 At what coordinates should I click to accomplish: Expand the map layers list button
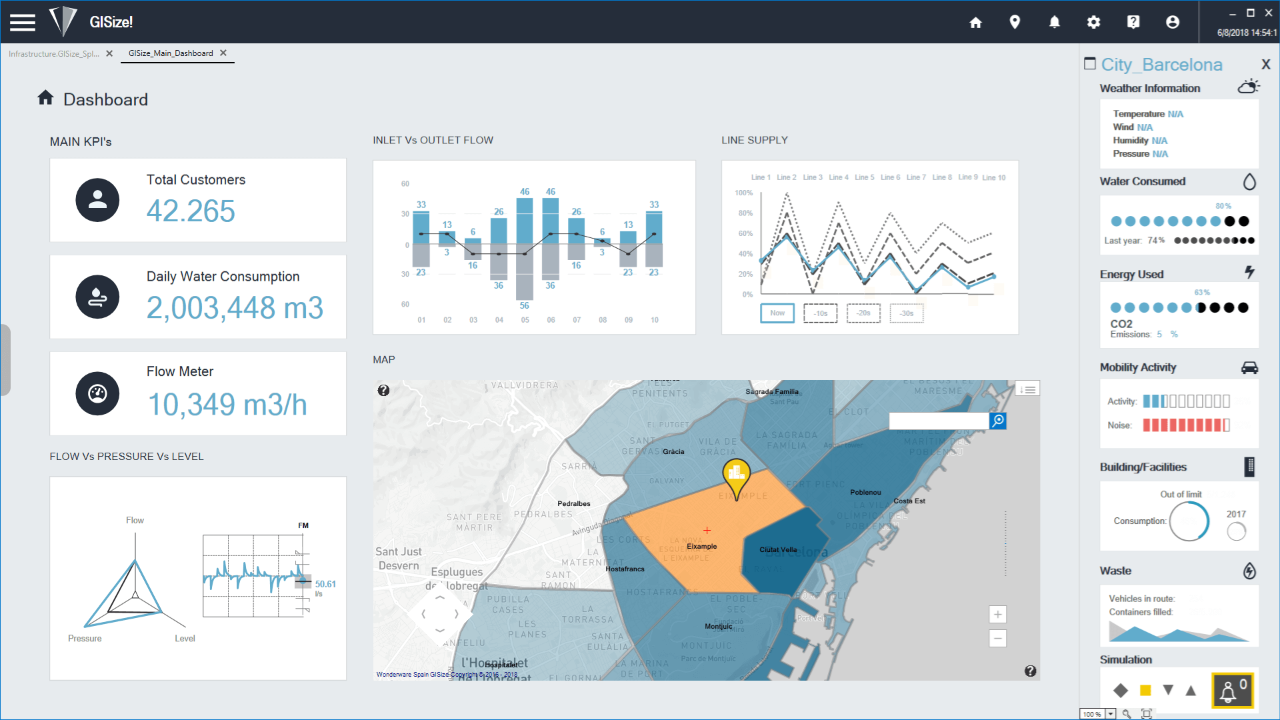pos(1028,389)
